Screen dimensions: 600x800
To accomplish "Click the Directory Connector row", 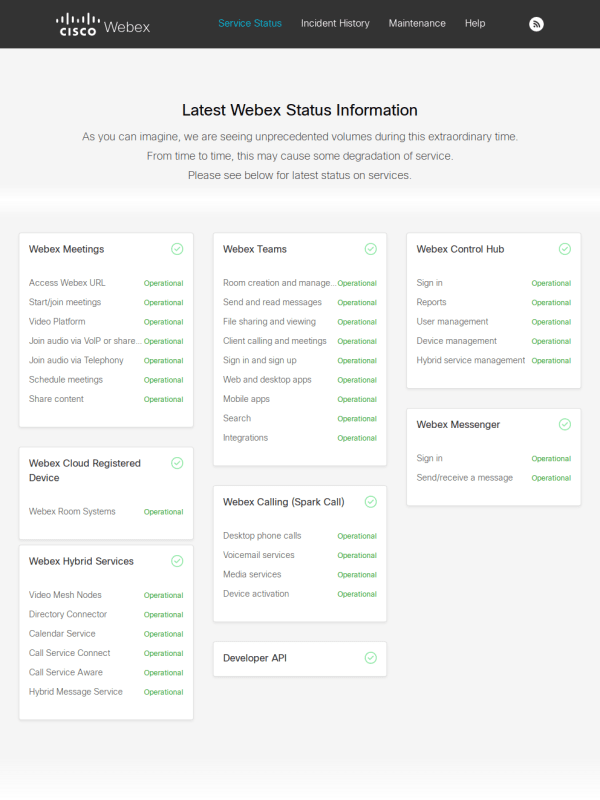I will click(x=106, y=614).
